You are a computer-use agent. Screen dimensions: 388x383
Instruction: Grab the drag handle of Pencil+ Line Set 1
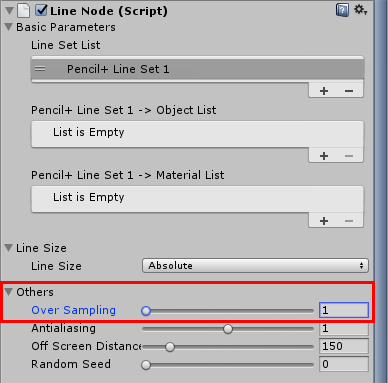click(40, 69)
